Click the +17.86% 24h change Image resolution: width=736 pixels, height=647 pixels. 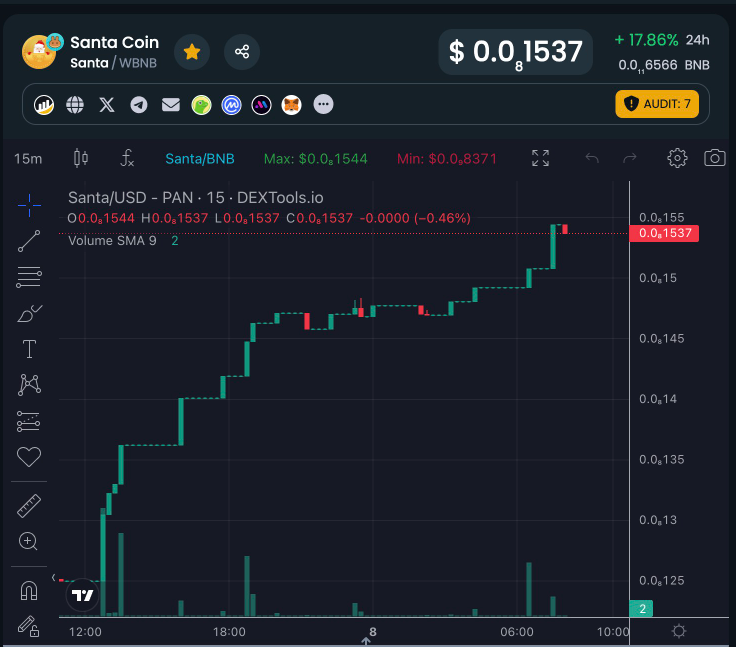coord(662,40)
